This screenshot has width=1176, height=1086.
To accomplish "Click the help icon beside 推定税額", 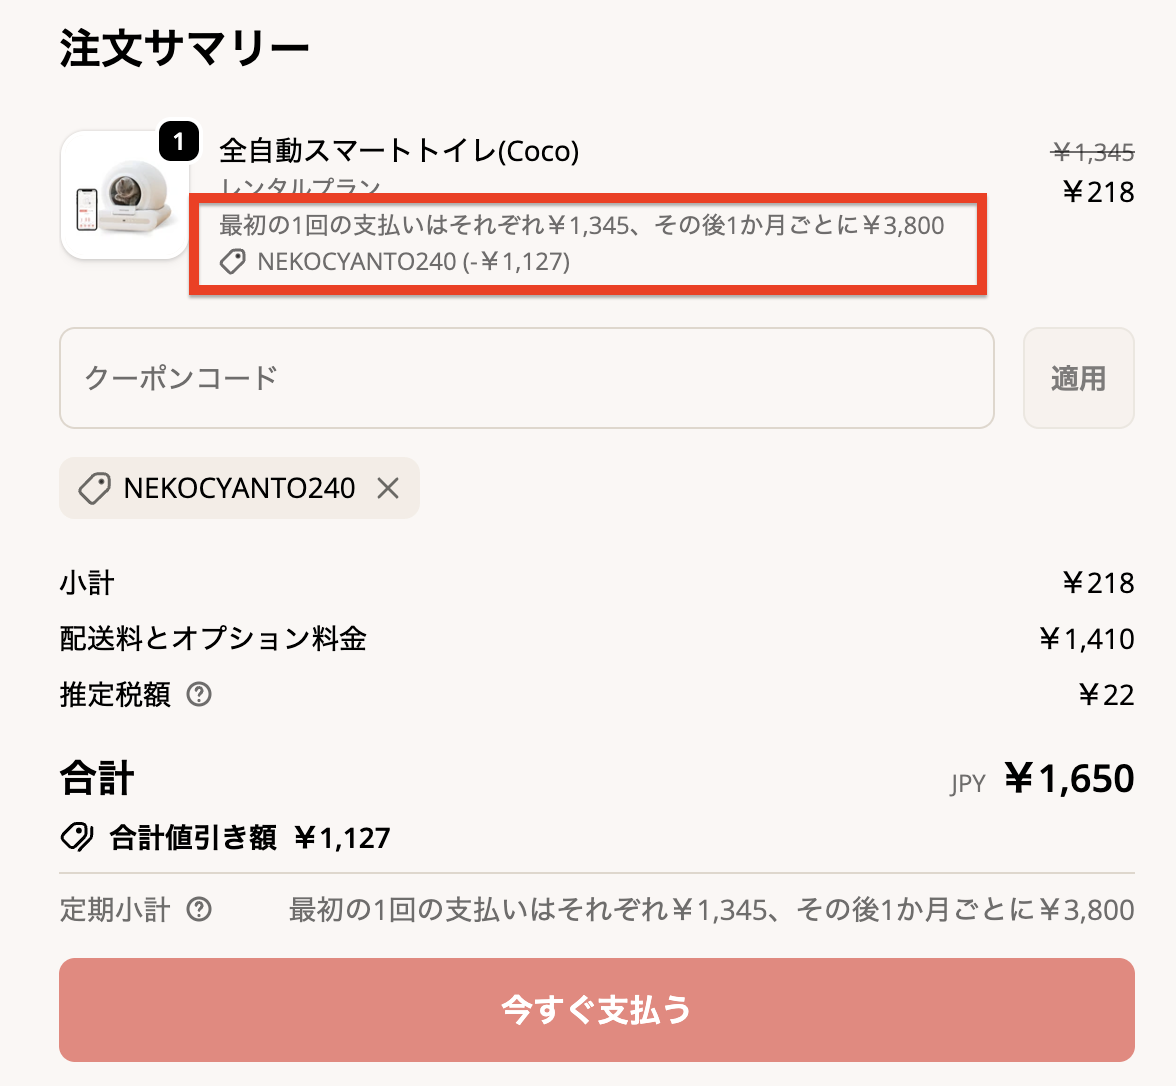I will pyautogui.click(x=199, y=694).
